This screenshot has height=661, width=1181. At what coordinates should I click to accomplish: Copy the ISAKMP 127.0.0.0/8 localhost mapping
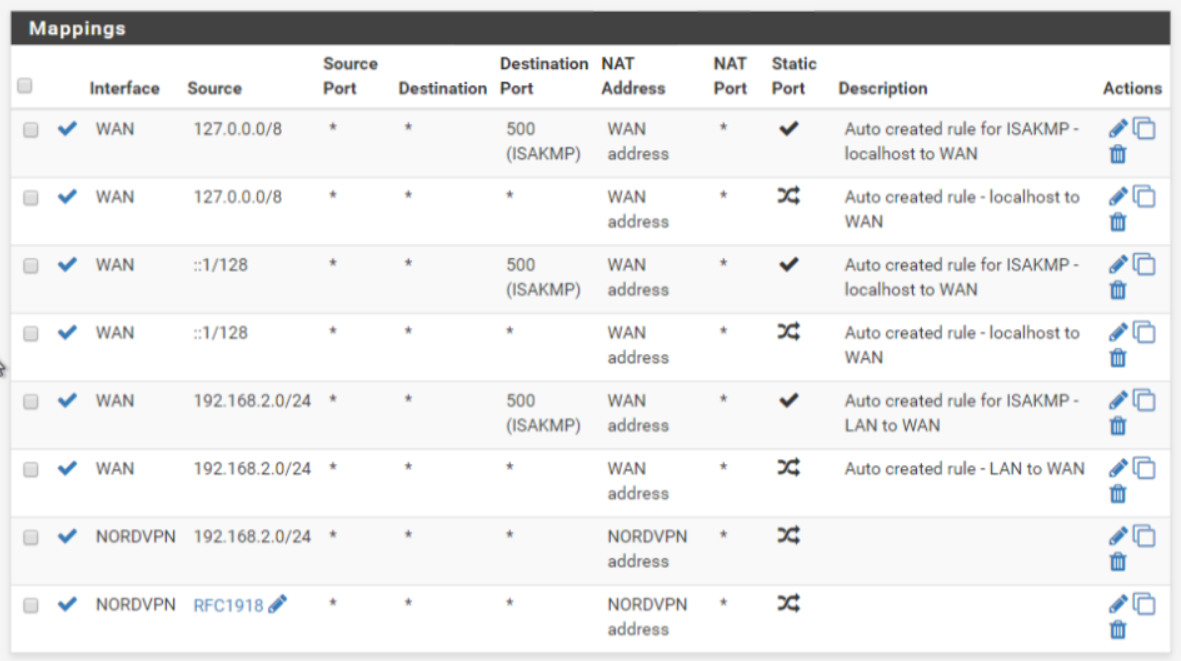pos(1144,129)
